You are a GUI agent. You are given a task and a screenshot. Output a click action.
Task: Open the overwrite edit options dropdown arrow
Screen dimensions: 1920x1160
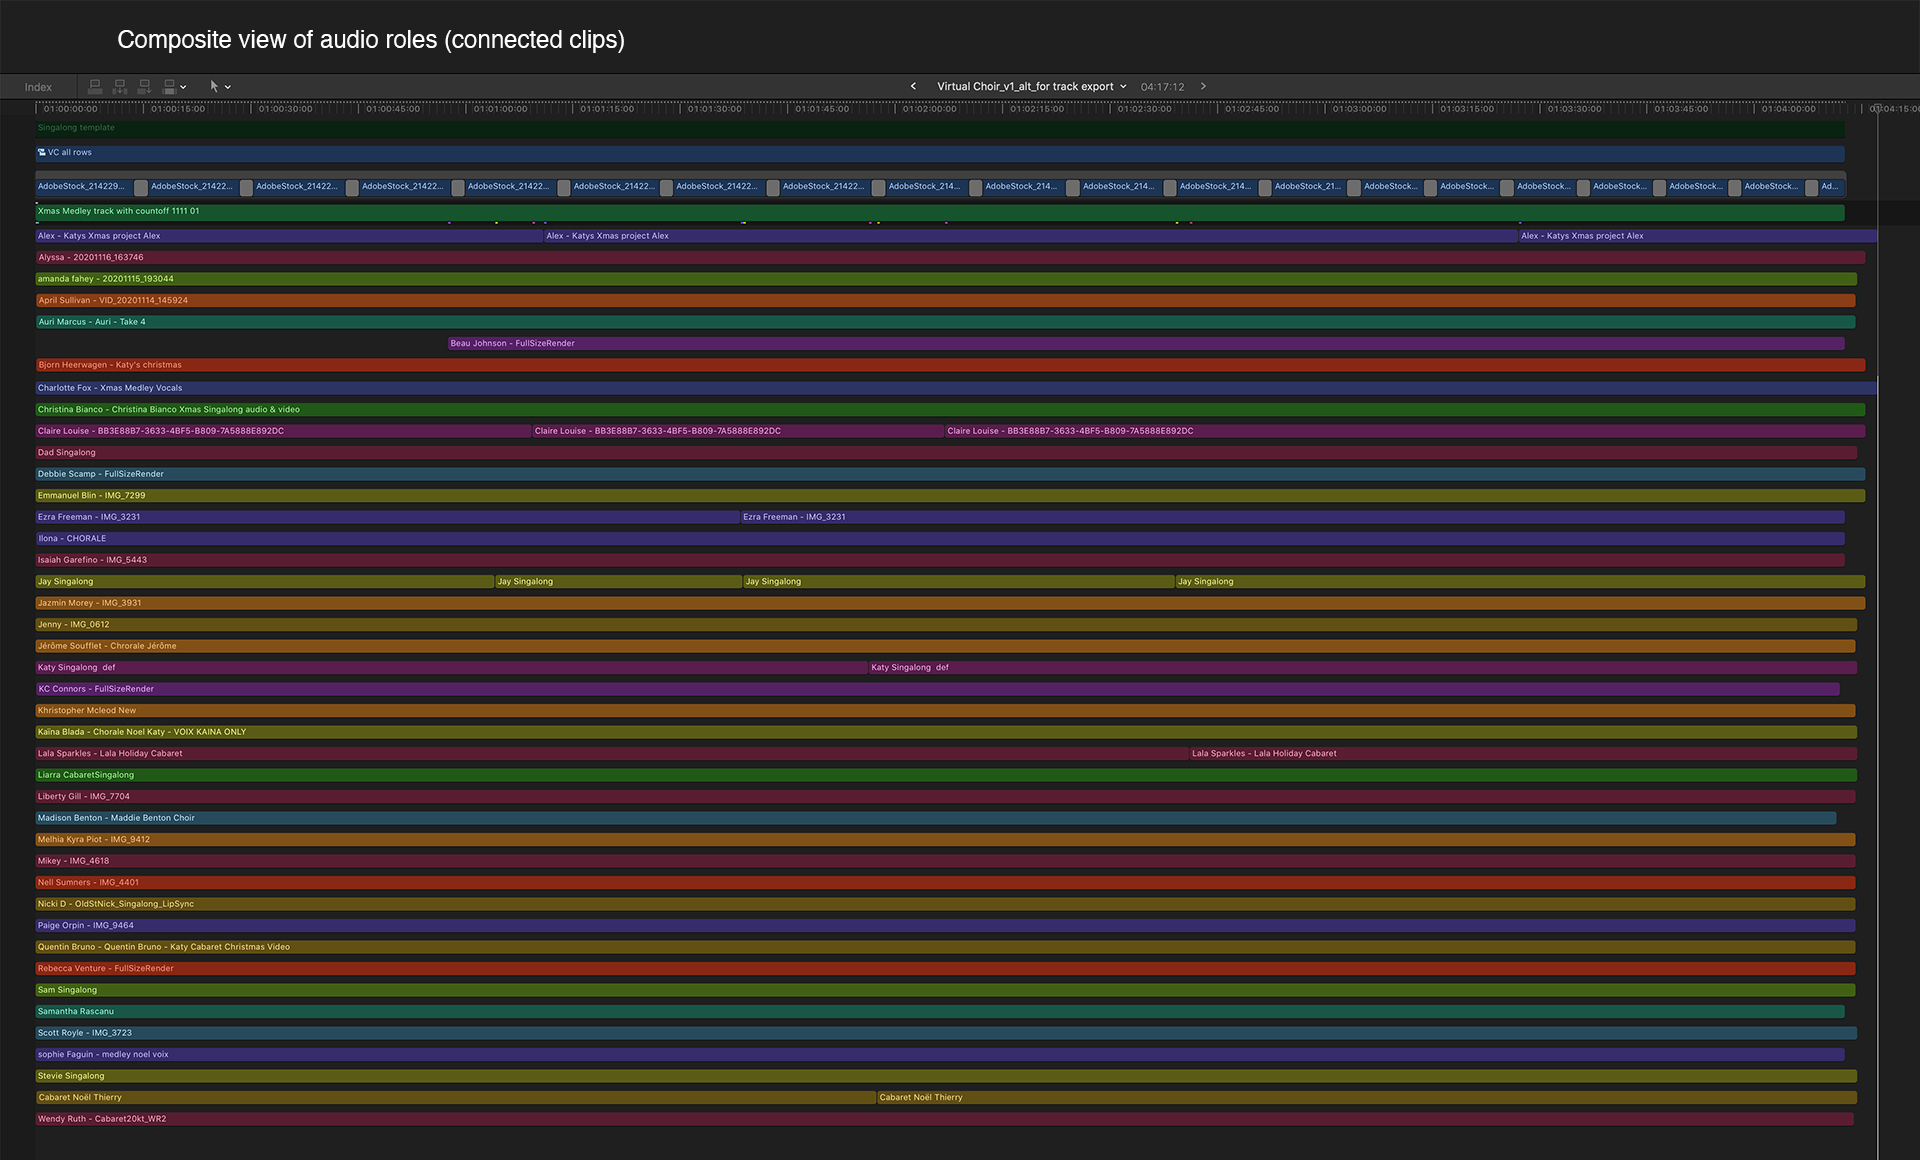pos(183,88)
